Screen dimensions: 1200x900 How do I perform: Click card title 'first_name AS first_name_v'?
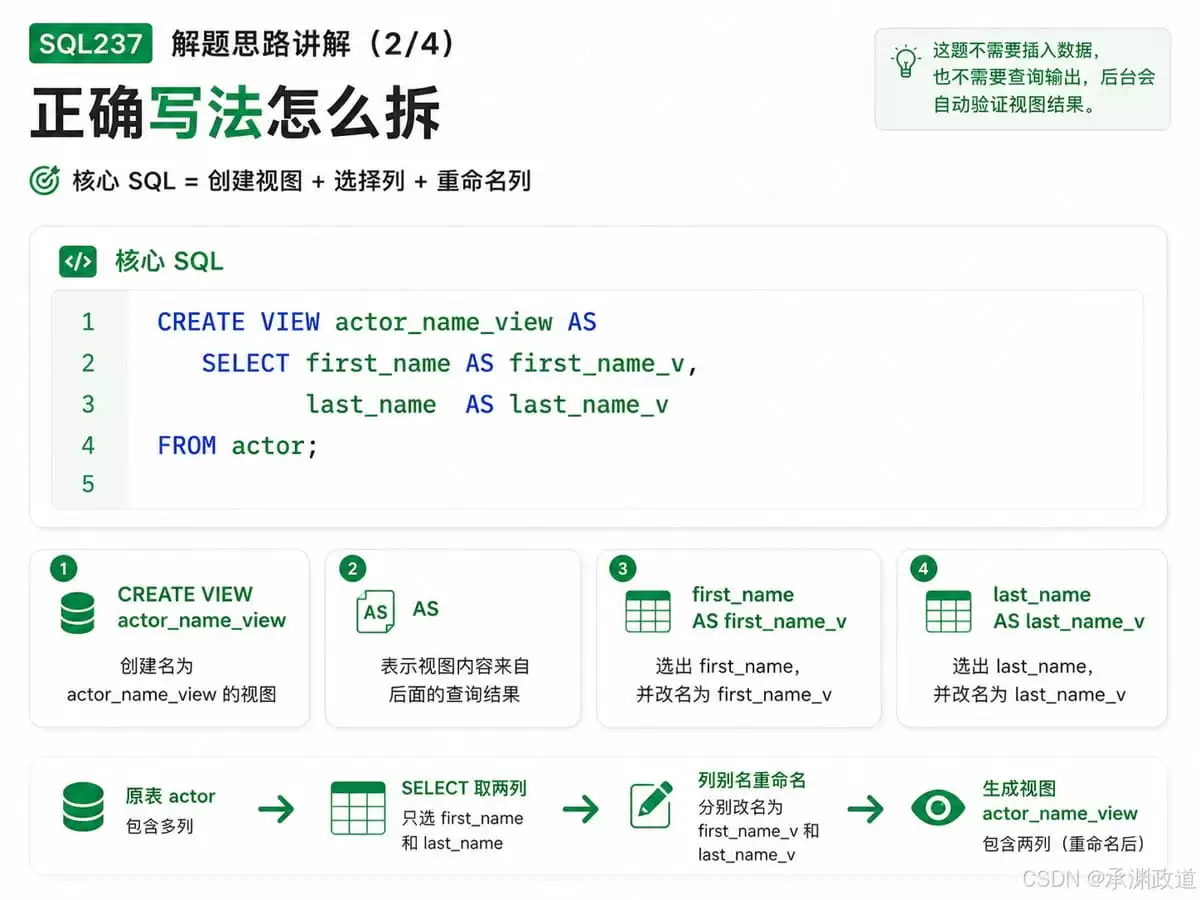pyautogui.click(x=769, y=608)
